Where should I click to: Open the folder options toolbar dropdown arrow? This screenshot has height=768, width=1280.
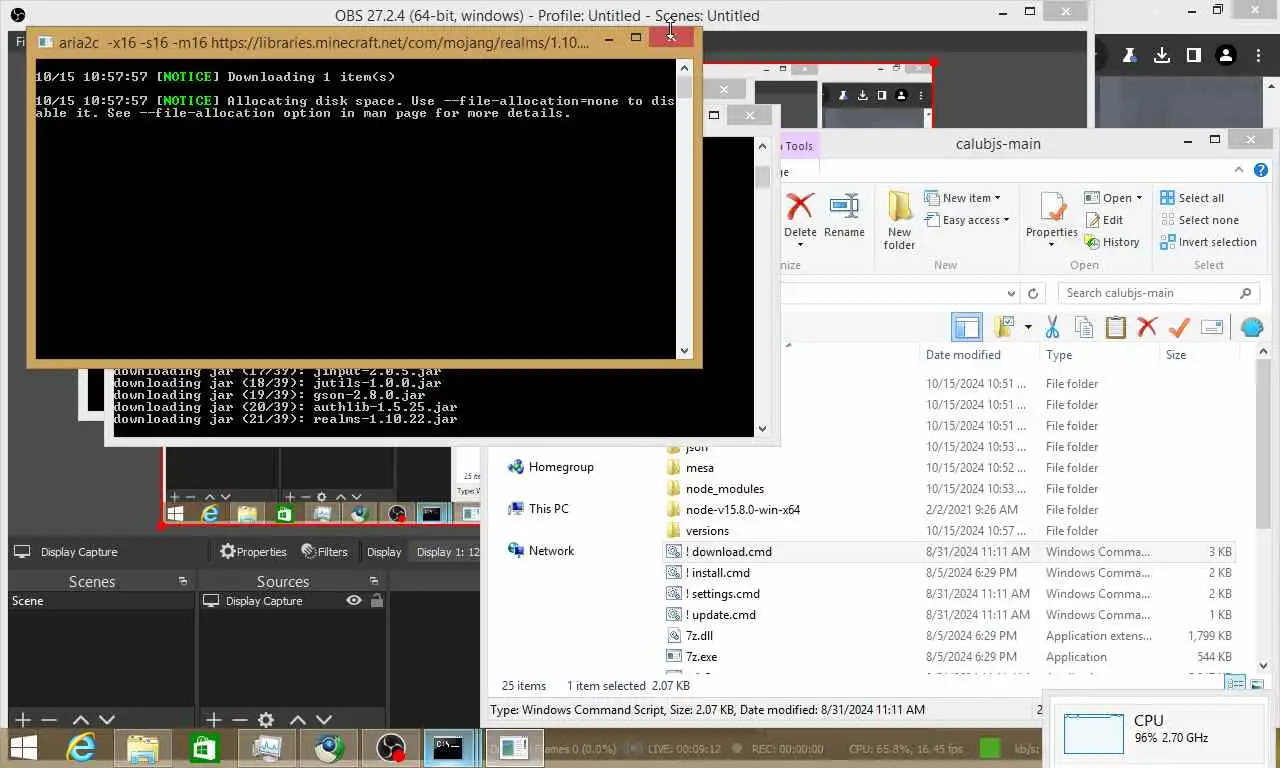[x=1027, y=328]
